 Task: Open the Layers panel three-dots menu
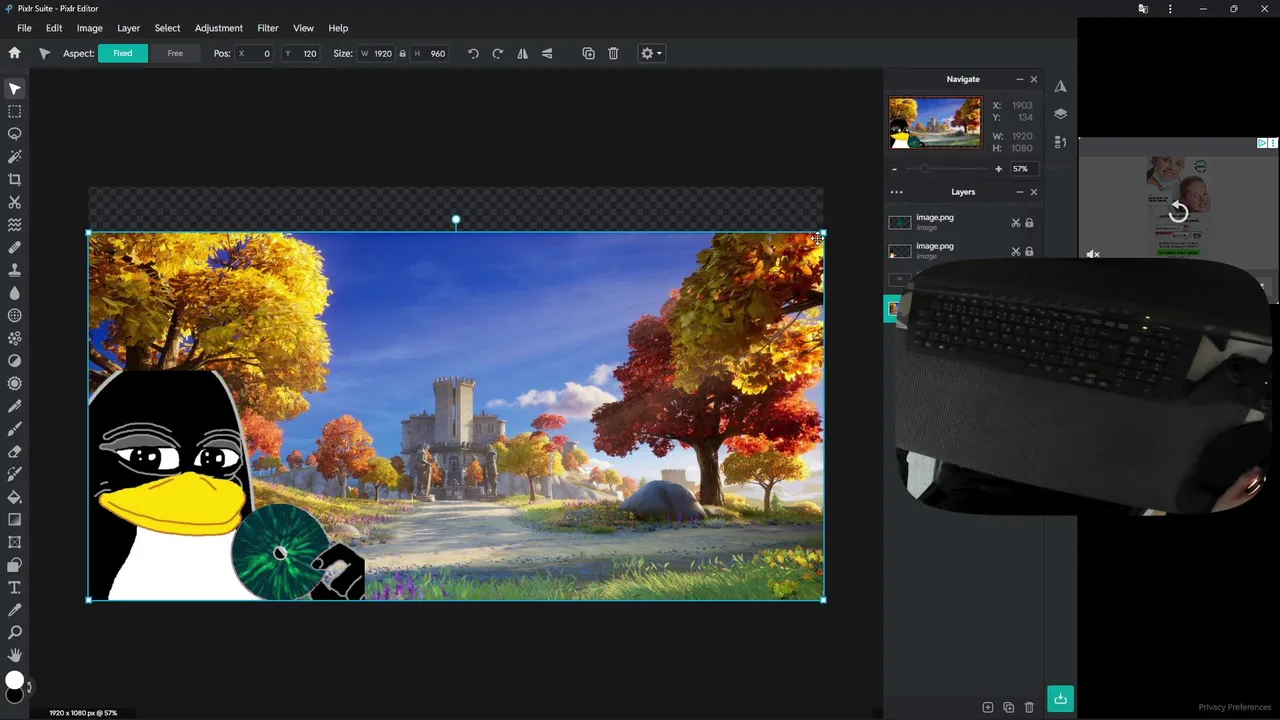896,192
